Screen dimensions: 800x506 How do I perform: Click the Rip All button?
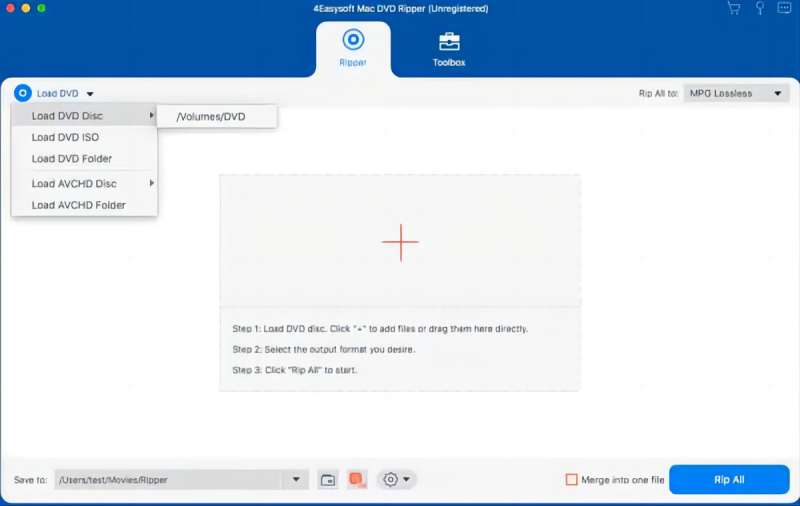click(729, 479)
